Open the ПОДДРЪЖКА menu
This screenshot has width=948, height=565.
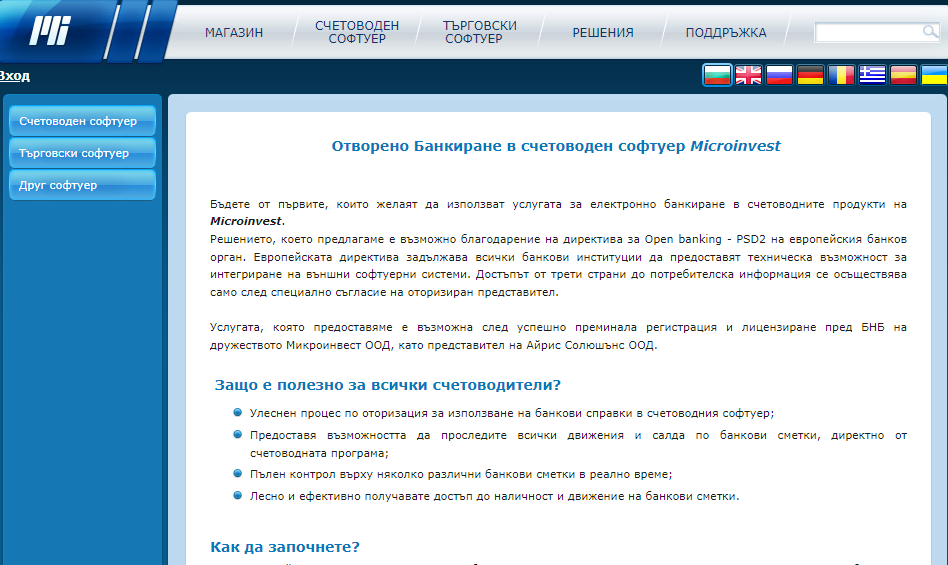click(726, 33)
